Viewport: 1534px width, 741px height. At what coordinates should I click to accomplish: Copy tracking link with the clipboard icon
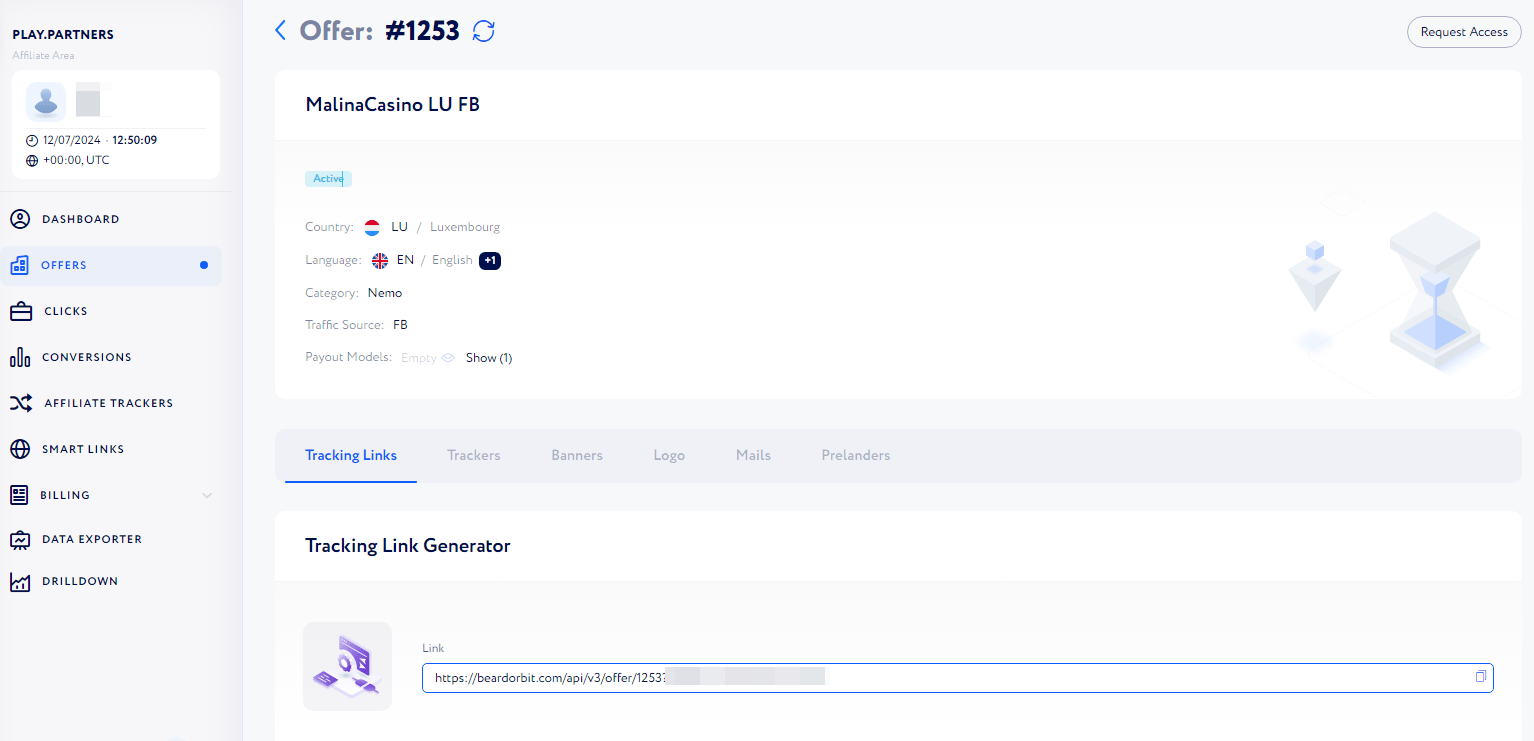[1481, 677]
